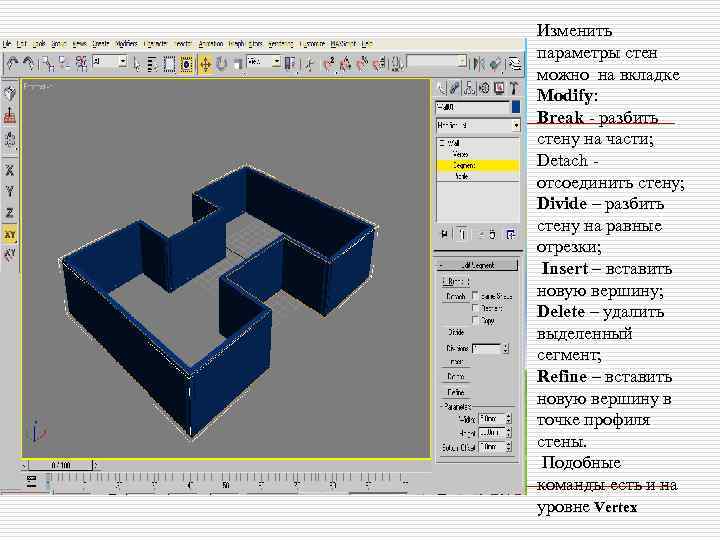Click Remove Modifier from the stack icon

pos(491,235)
